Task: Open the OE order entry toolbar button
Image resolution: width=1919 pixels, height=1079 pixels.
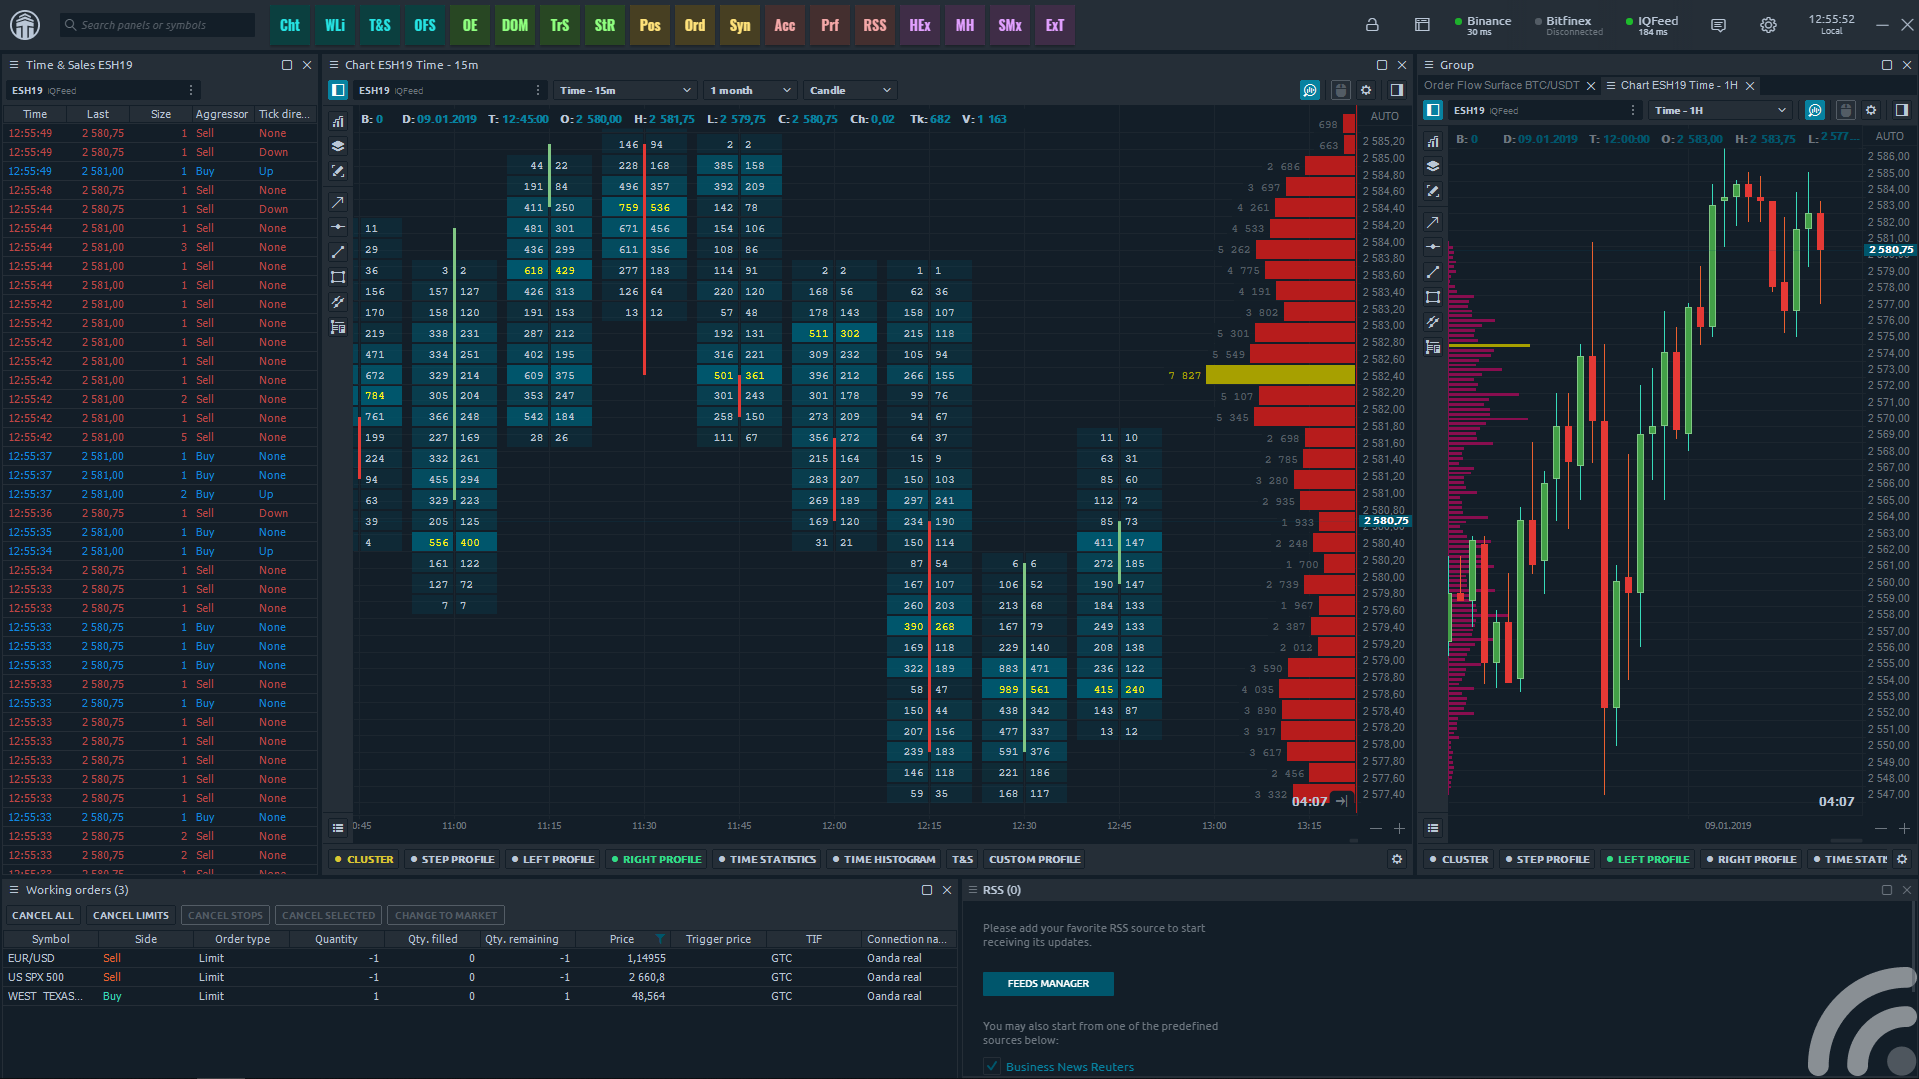Action: pos(470,25)
